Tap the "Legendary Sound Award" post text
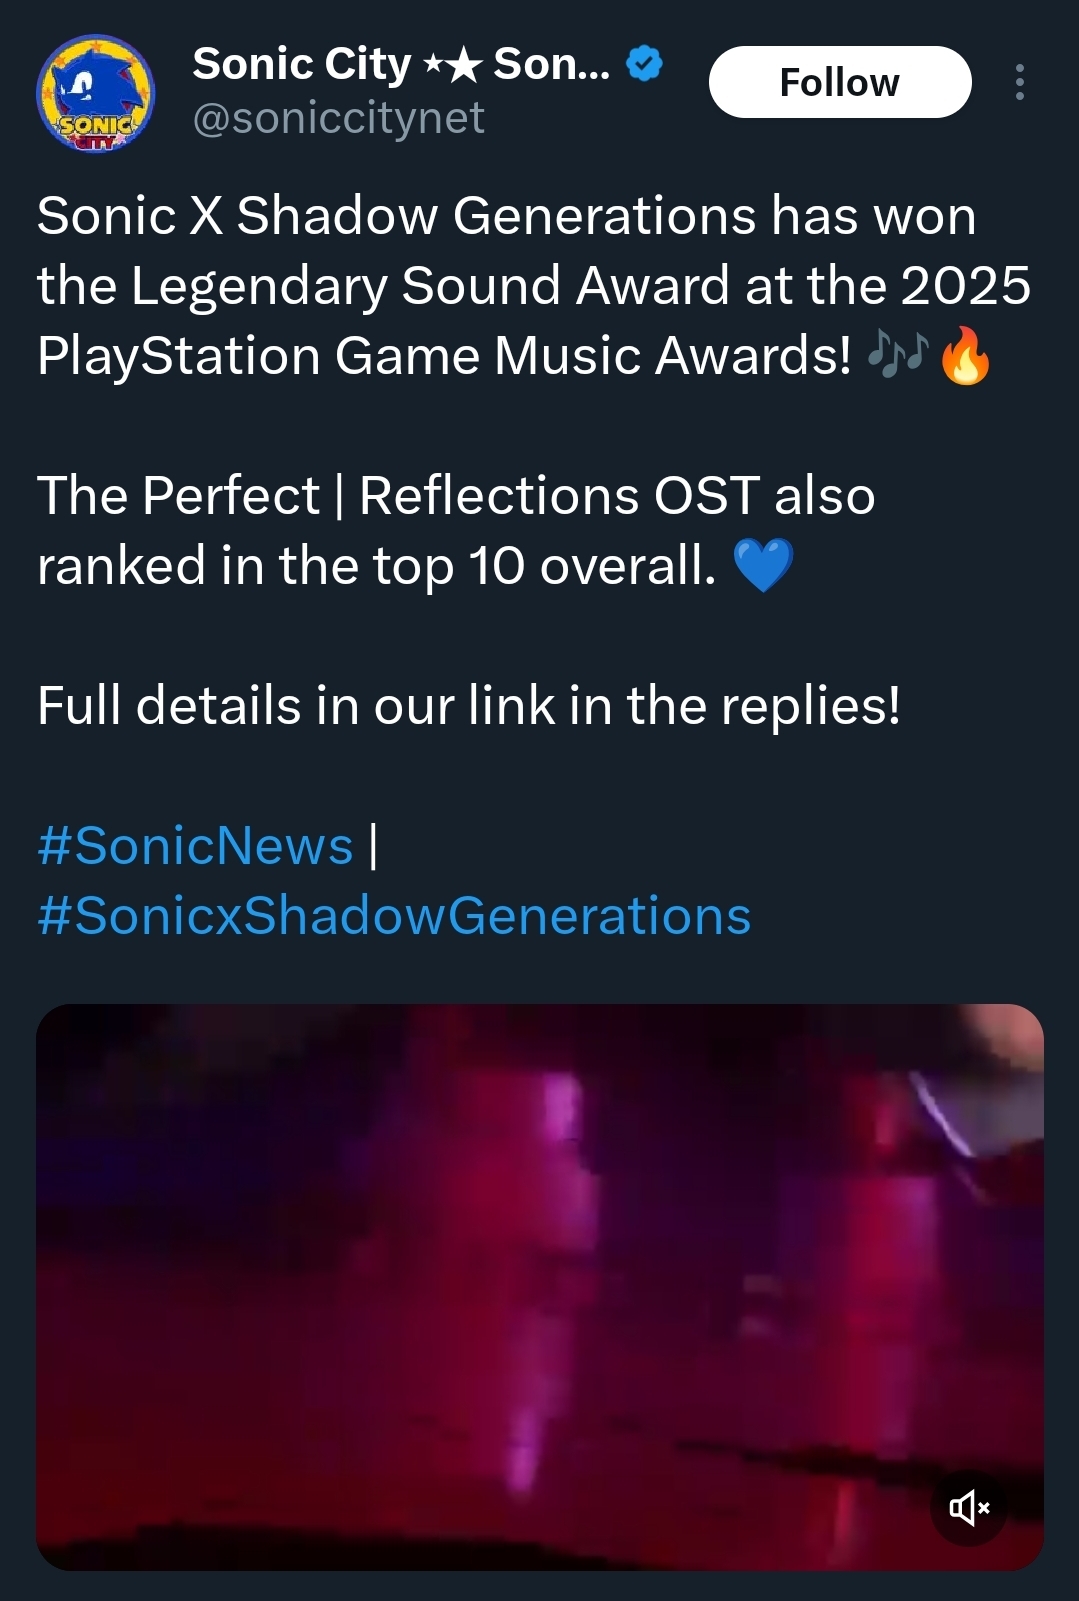 click(x=430, y=286)
